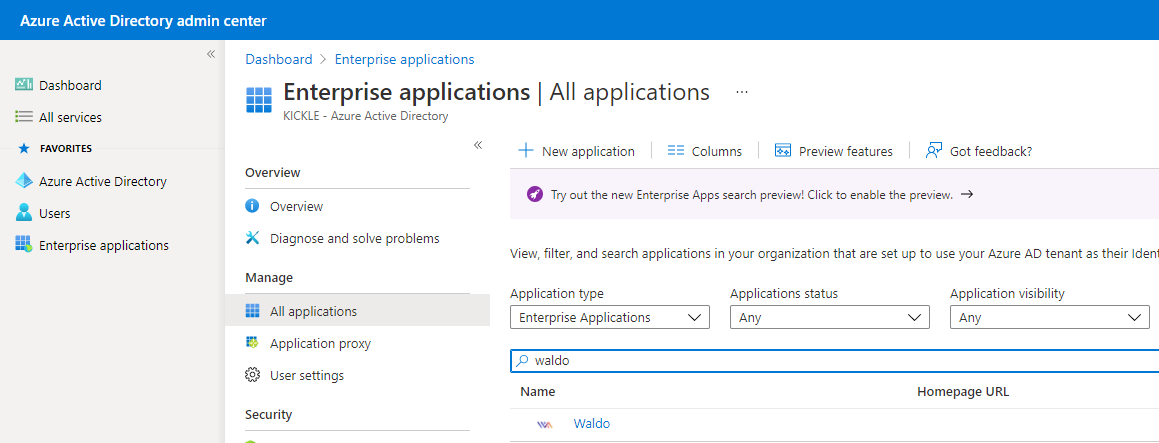This screenshot has width=1159, height=443.
Task: Click the New application button
Action: coord(577,151)
